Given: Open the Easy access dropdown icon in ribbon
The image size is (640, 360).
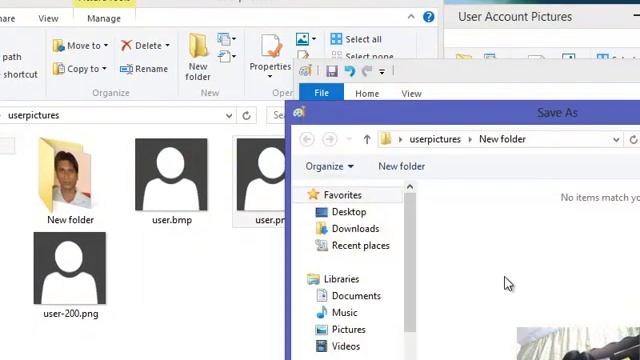Looking at the screenshot, I should [227, 56].
